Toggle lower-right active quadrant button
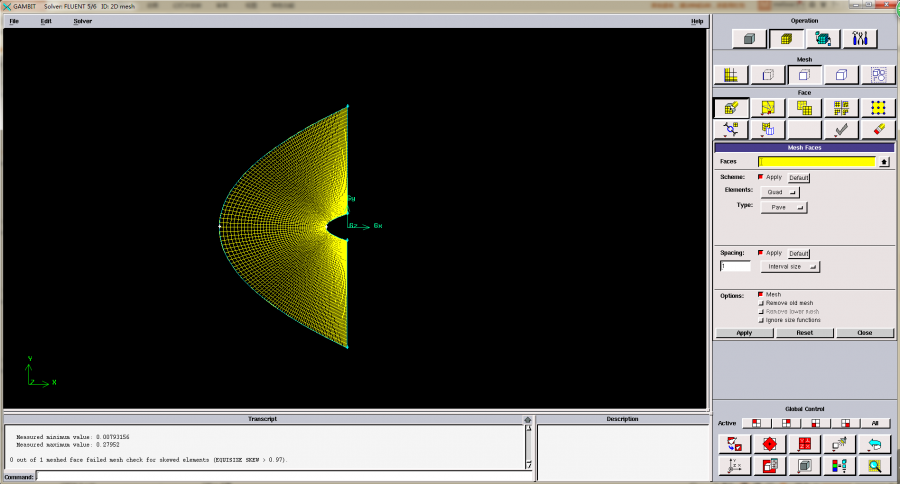 point(845,423)
